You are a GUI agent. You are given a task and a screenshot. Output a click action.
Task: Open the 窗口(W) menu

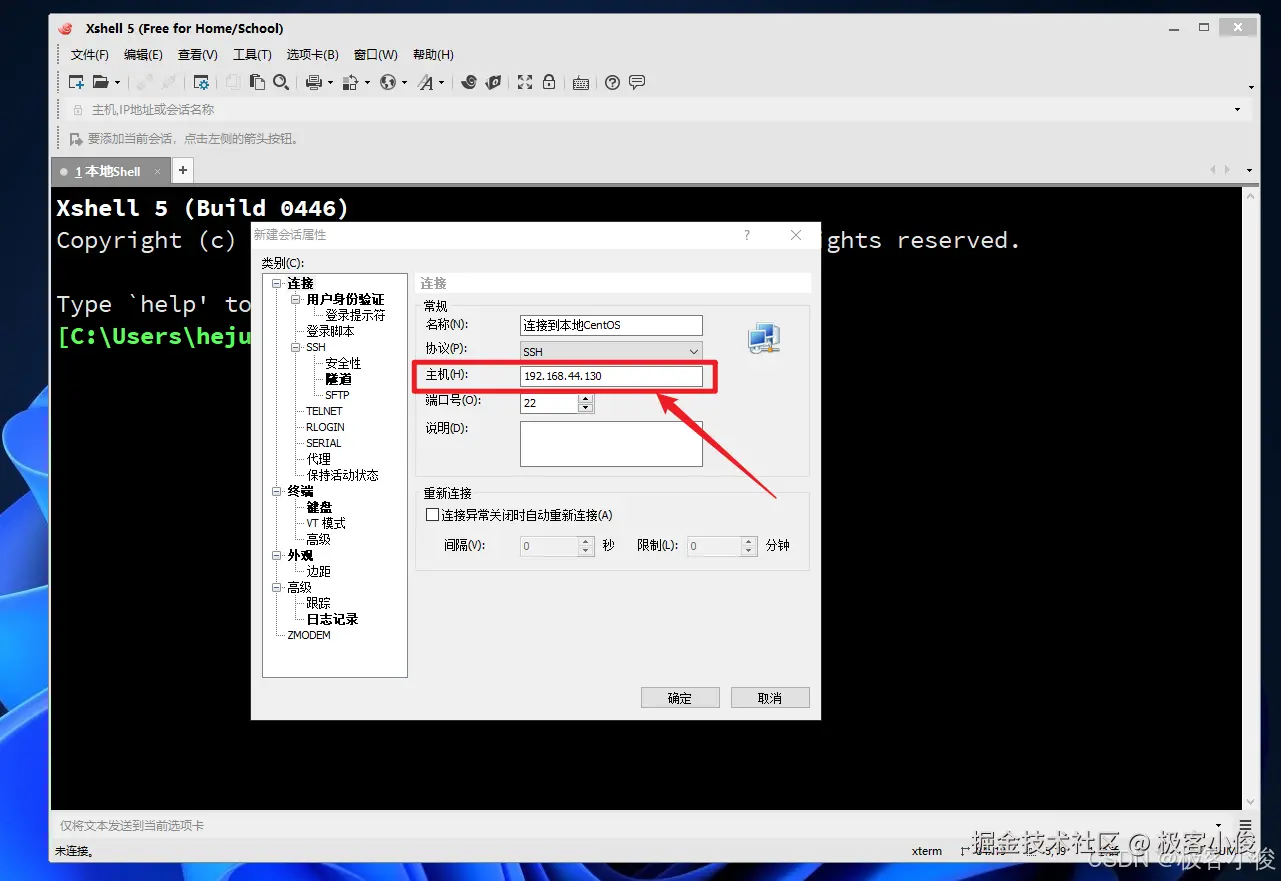pyautogui.click(x=376, y=55)
